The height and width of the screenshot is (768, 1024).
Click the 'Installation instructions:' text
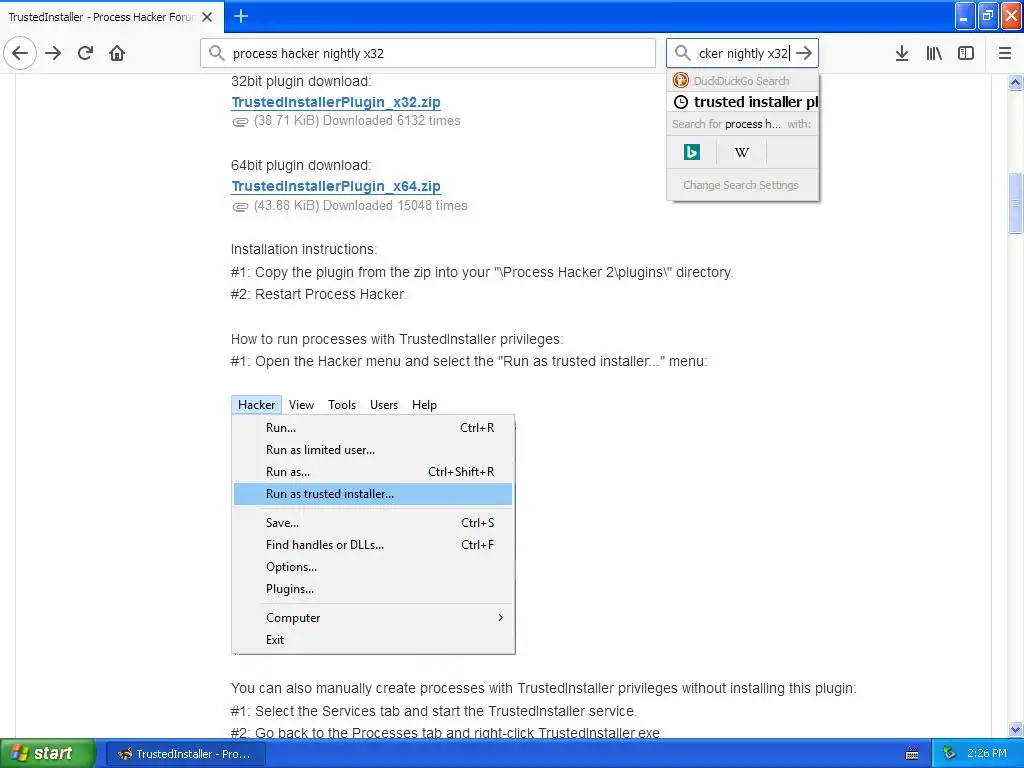(x=304, y=249)
